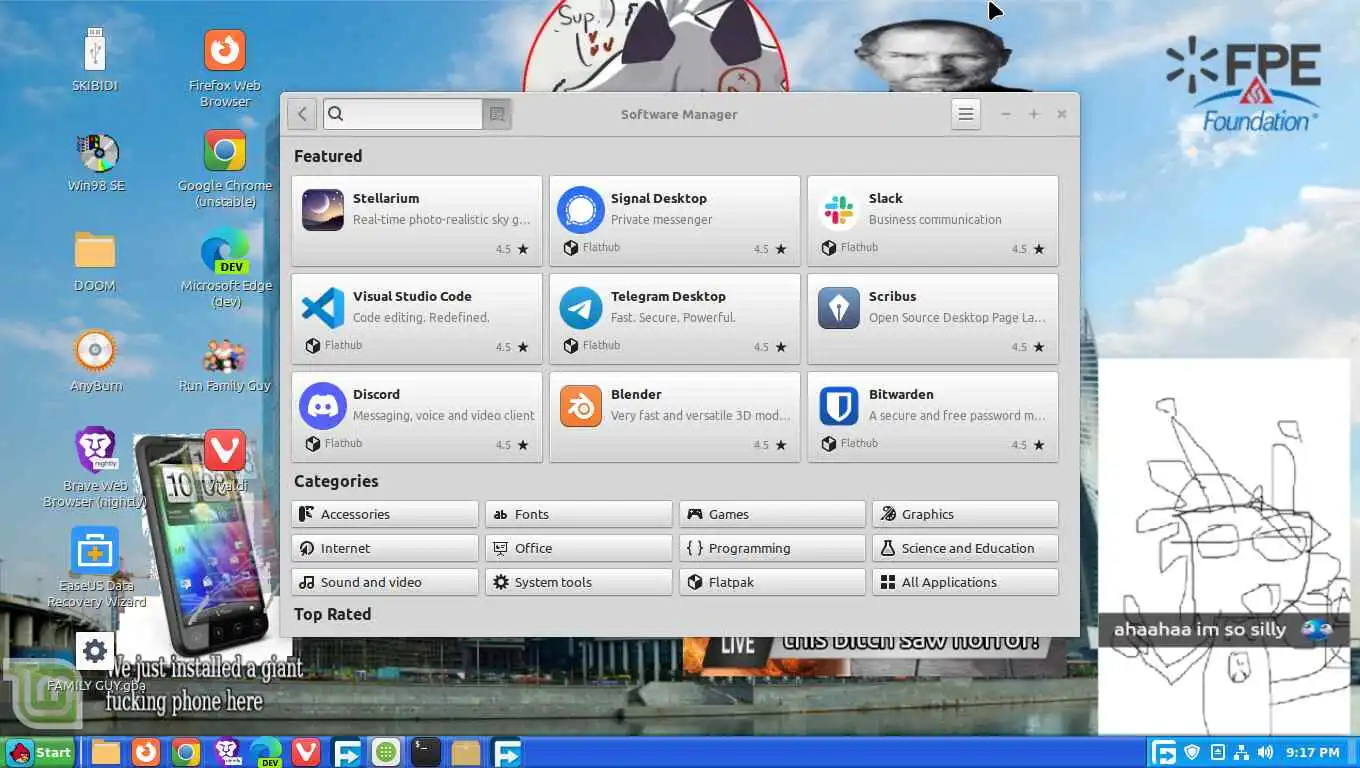This screenshot has width=1360, height=768.
Task: Select the Google Chrome (unstable) desktop icon
Action: click(224, 168)
